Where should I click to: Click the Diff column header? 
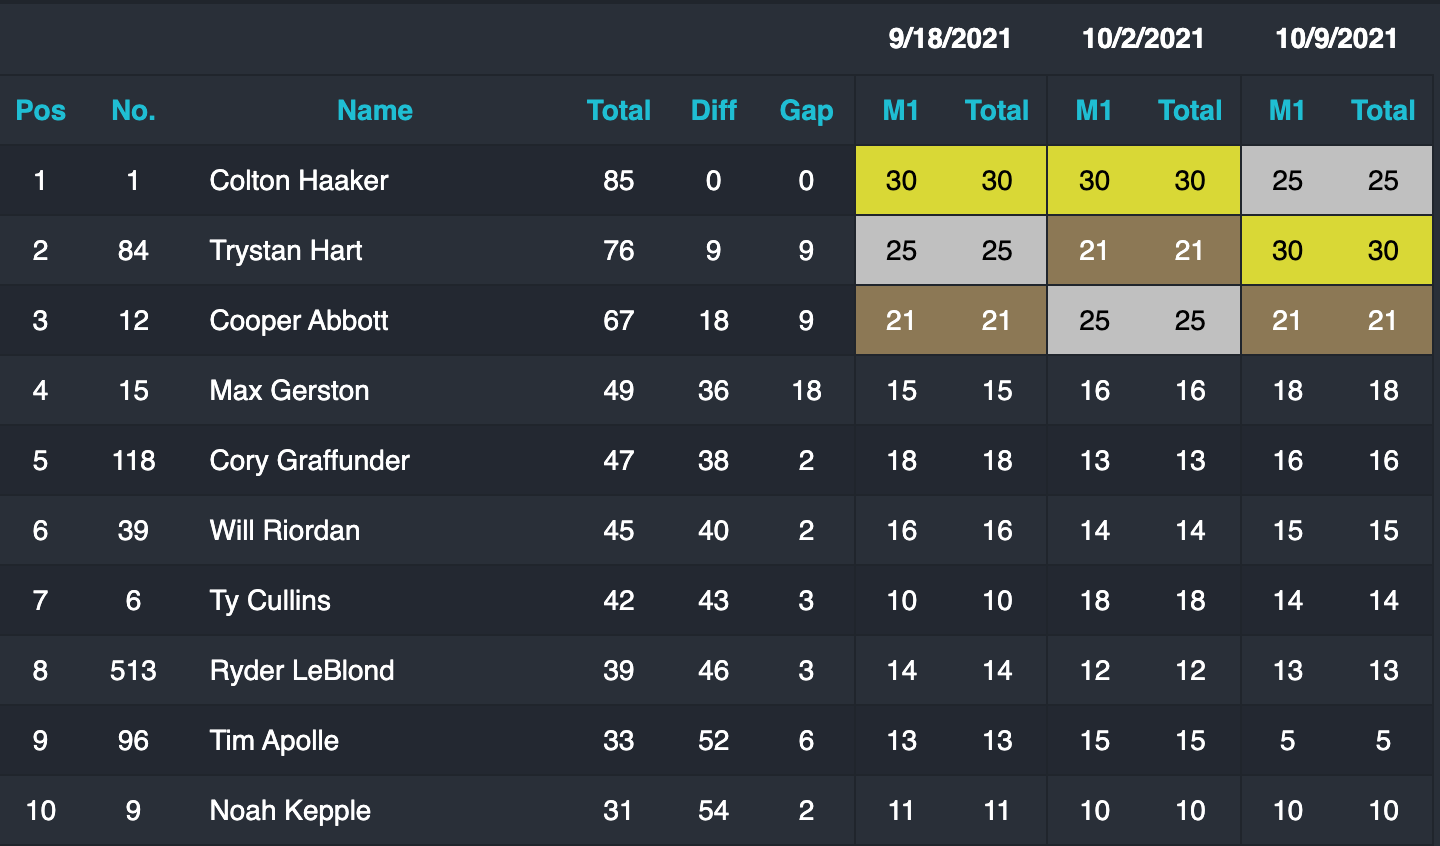(x=713, y=110)
